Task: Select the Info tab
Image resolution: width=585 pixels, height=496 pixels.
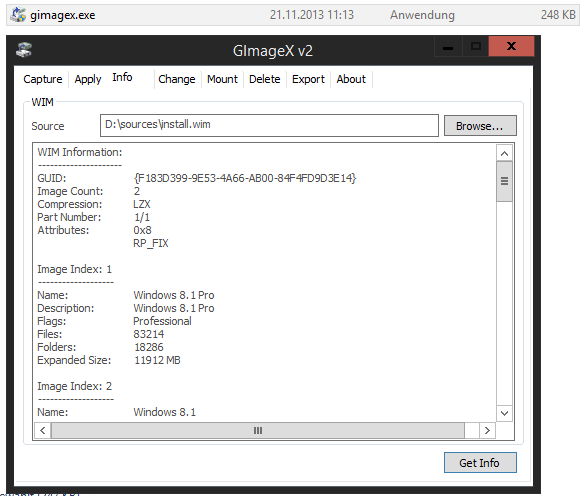Action: point(122,77)
